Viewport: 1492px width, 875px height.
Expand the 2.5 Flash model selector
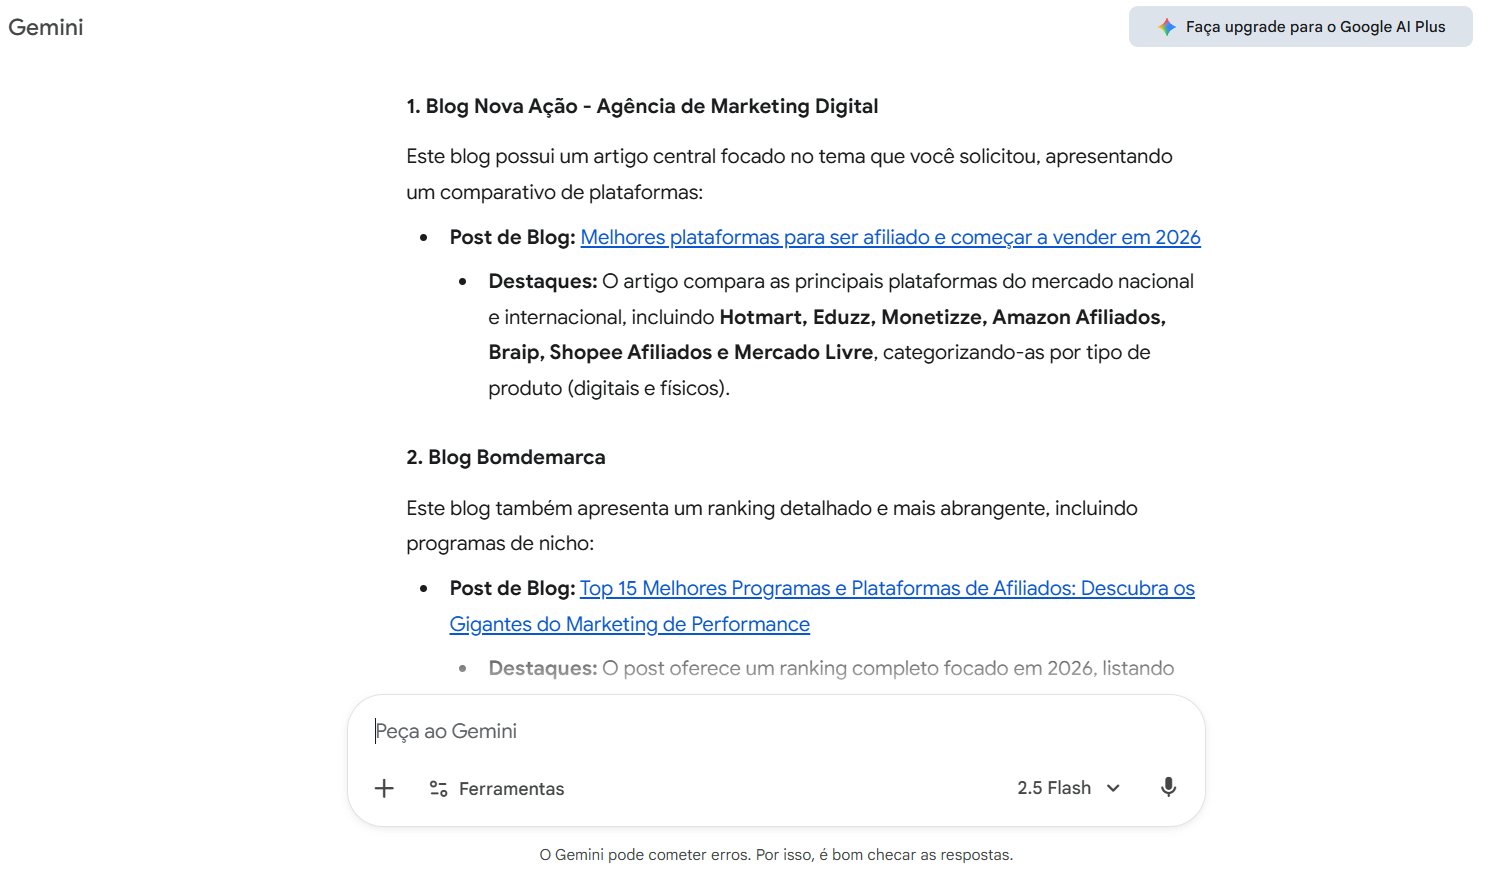[1055, 788]
